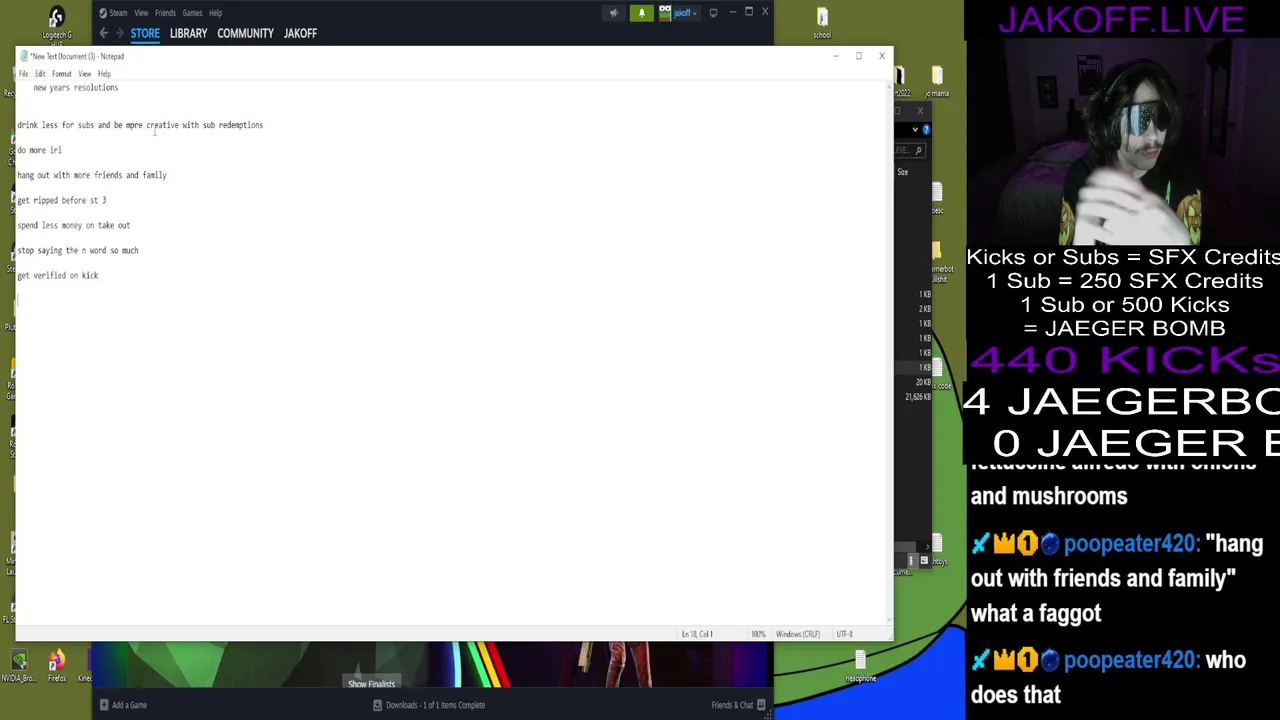Screen dimensions: 1280x720
Task: Open Notepad Edit menu
Action: pos(40,74)
